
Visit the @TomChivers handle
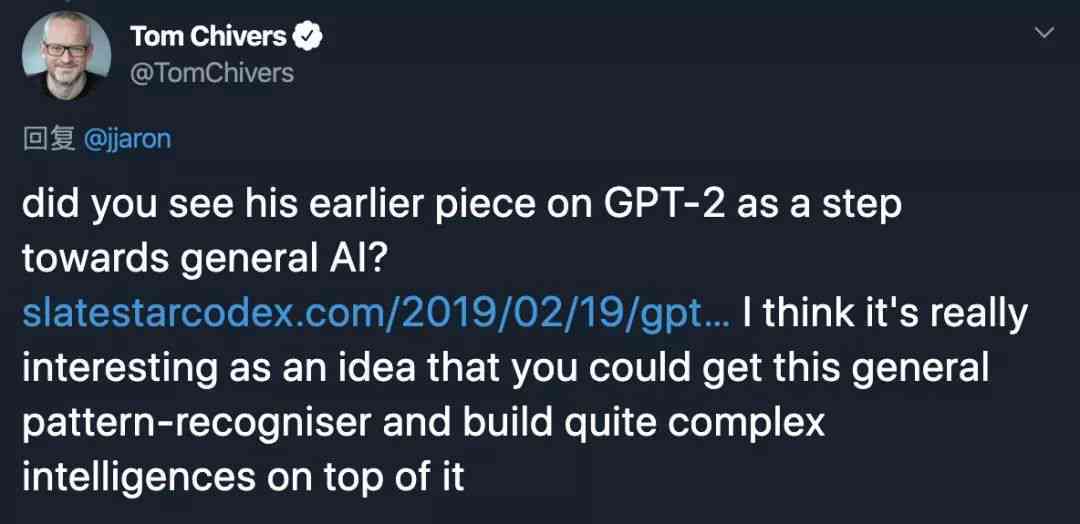point(211,73)
